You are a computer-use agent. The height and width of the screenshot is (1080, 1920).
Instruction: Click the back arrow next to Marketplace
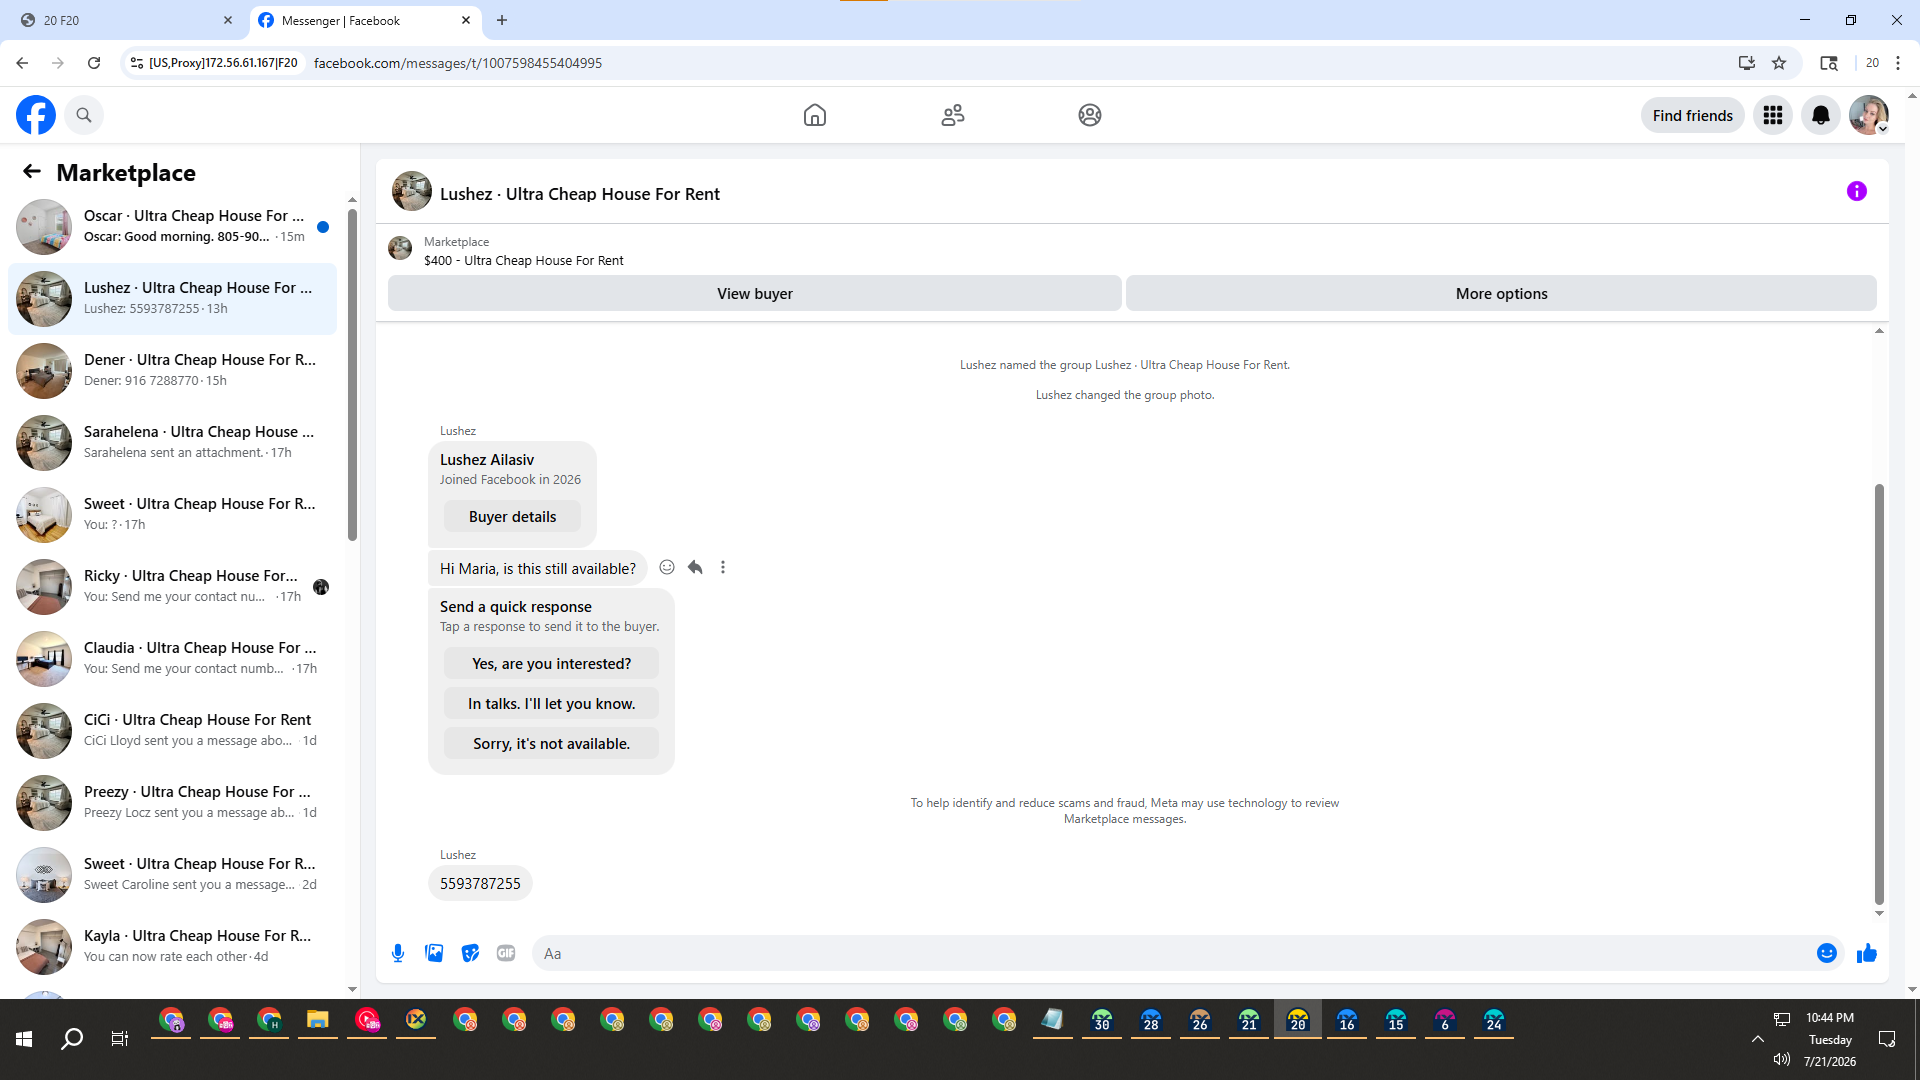point(32,172)
